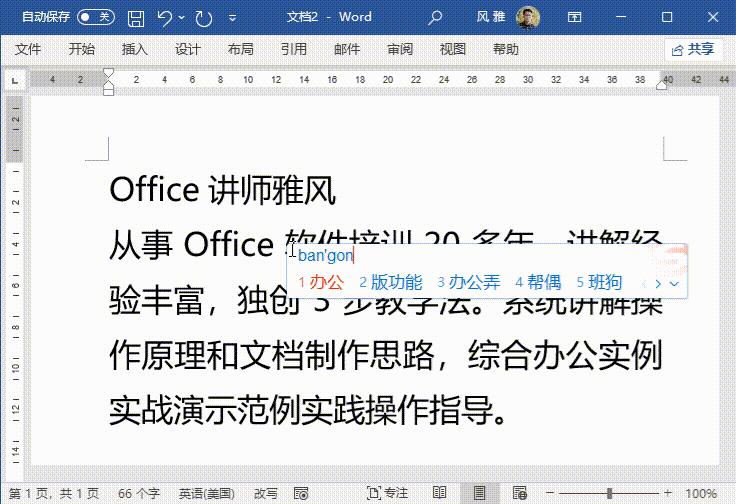Open the 文件 menu tab
This screenshot has width=736, height=504.
tap(28, 49)
